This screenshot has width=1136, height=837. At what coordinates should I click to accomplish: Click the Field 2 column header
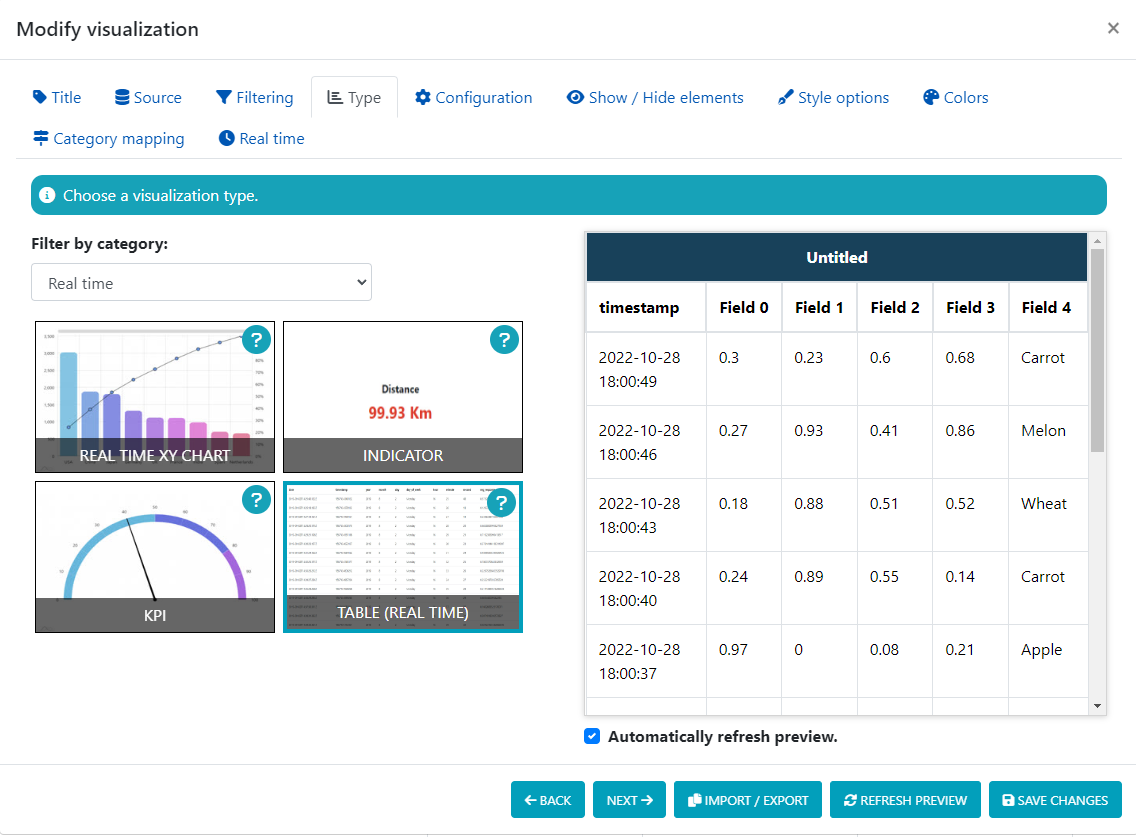point(895,307)
